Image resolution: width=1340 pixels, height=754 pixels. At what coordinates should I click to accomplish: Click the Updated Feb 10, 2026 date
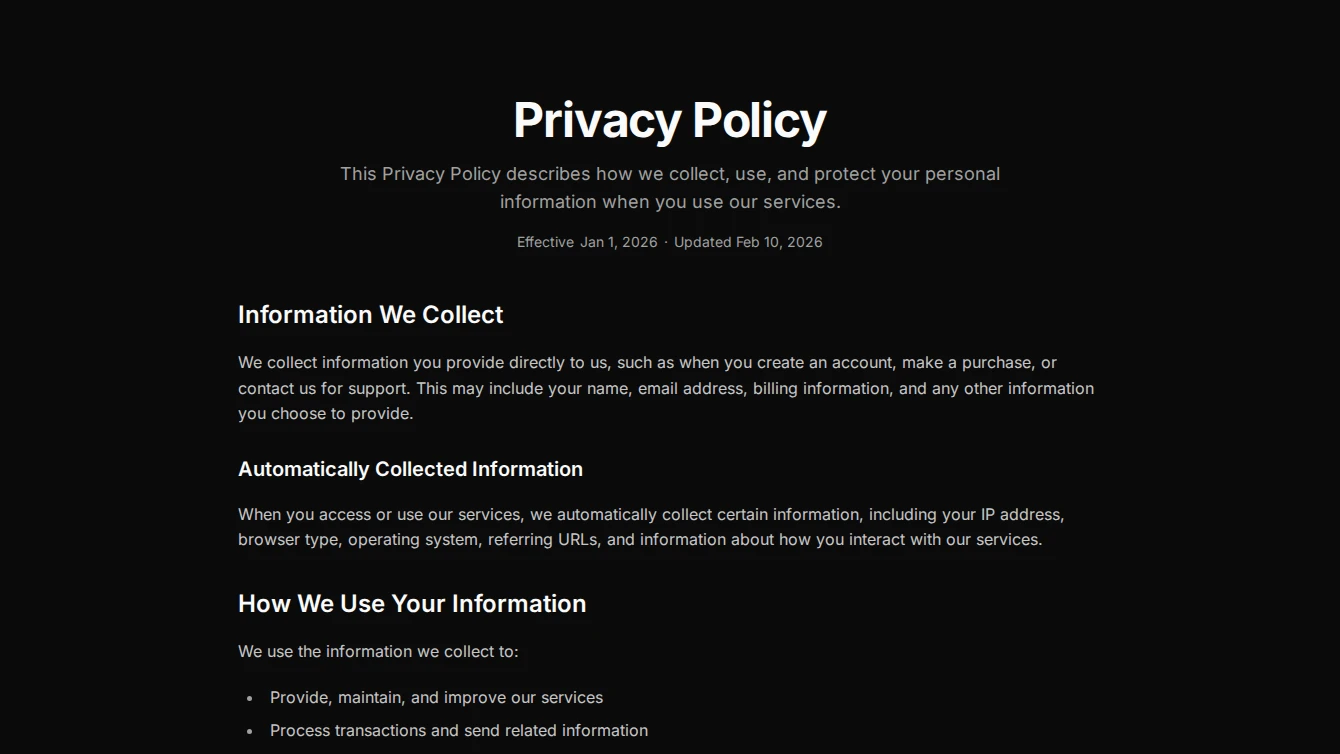click(748, 242)
